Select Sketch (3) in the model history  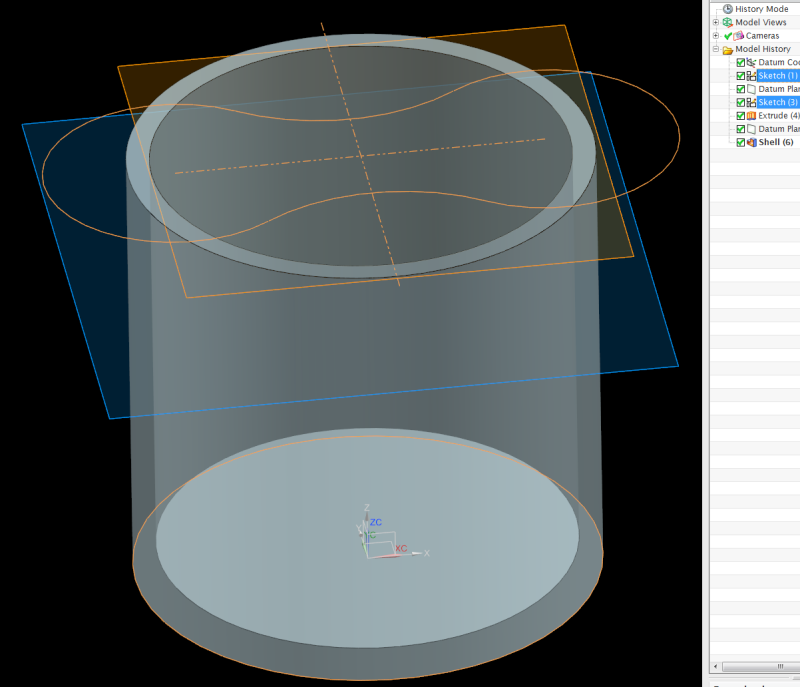(x=778, y=102)
